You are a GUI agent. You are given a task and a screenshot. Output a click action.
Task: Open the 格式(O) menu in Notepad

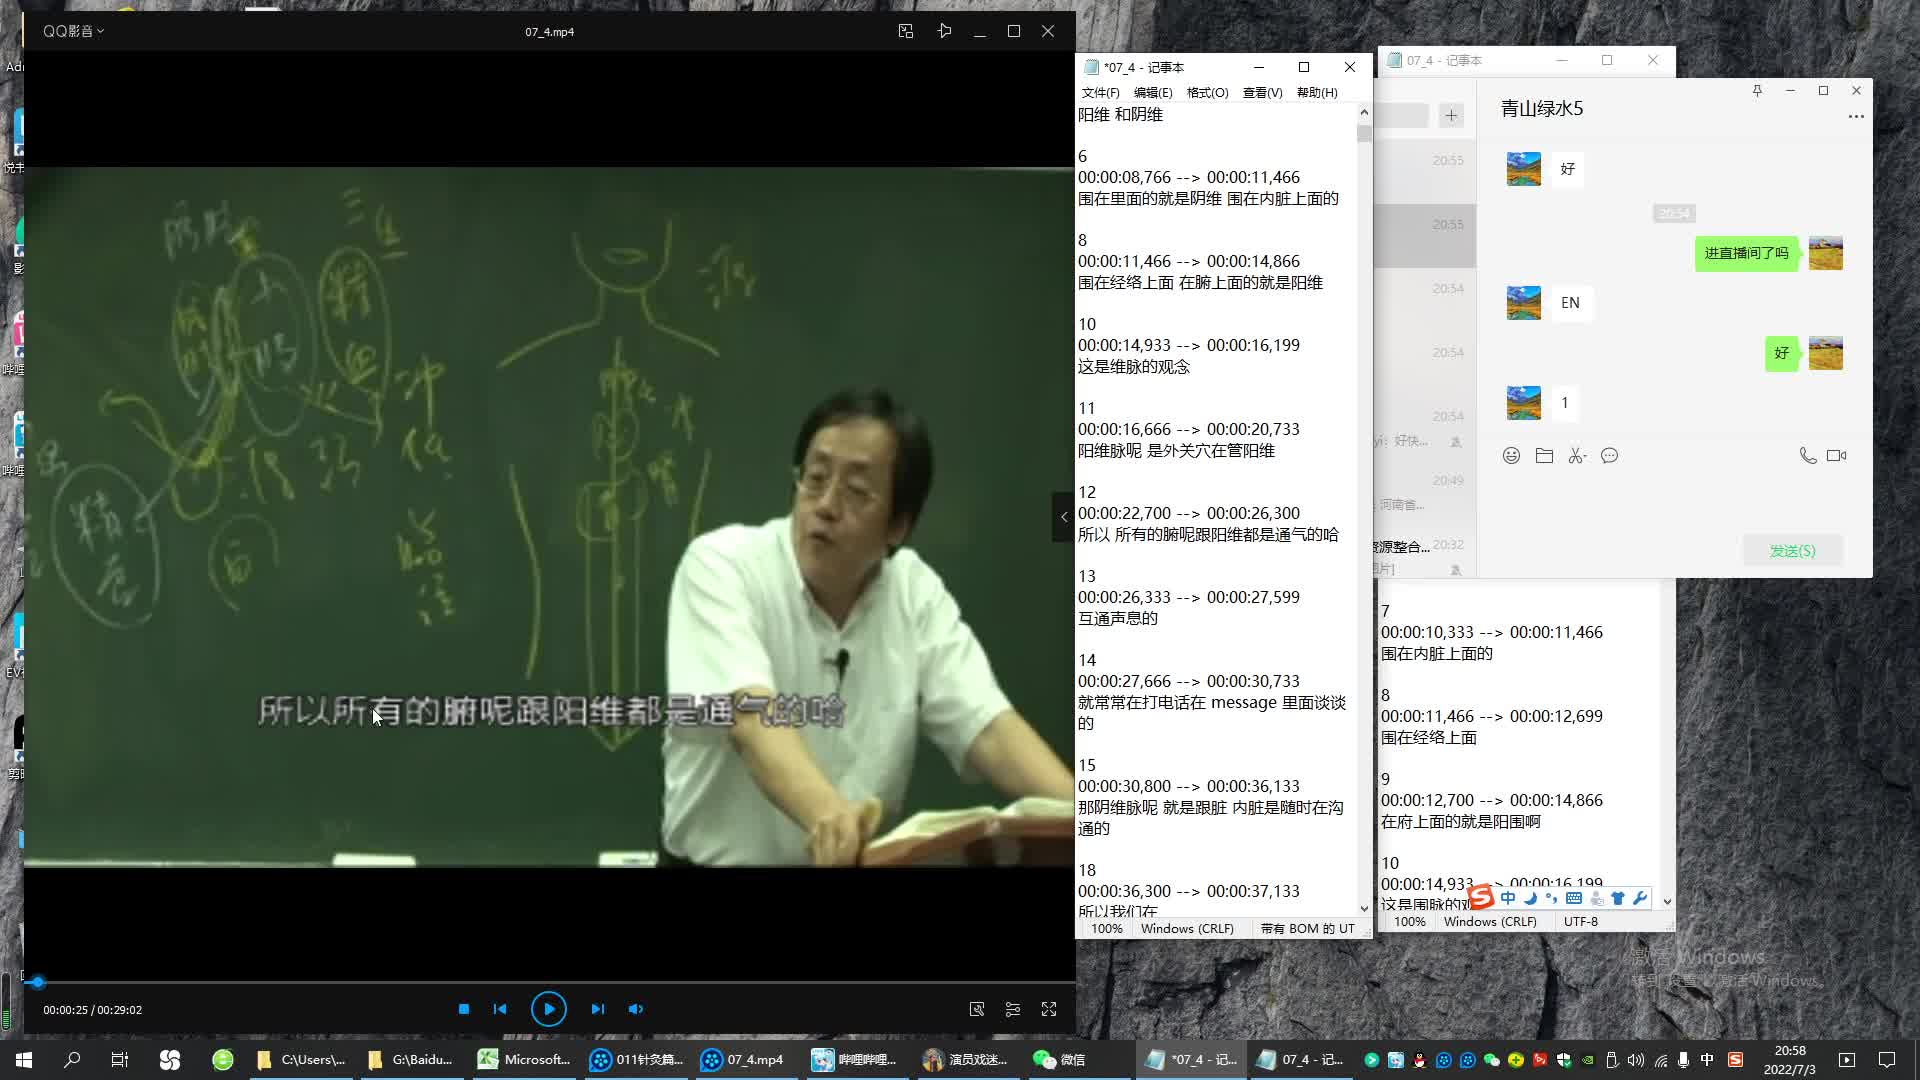1207,92
